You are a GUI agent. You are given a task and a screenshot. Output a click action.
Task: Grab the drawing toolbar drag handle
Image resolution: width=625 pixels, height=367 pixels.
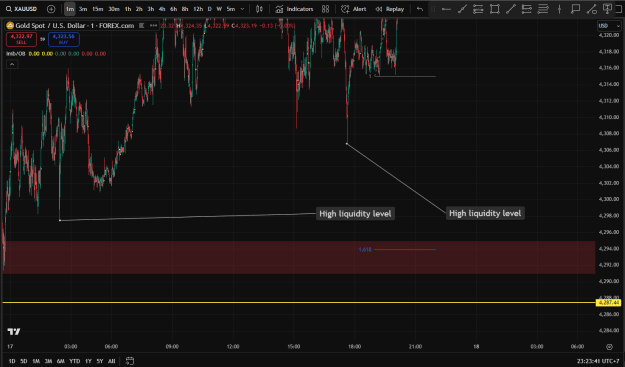click(x=433, y=9)
